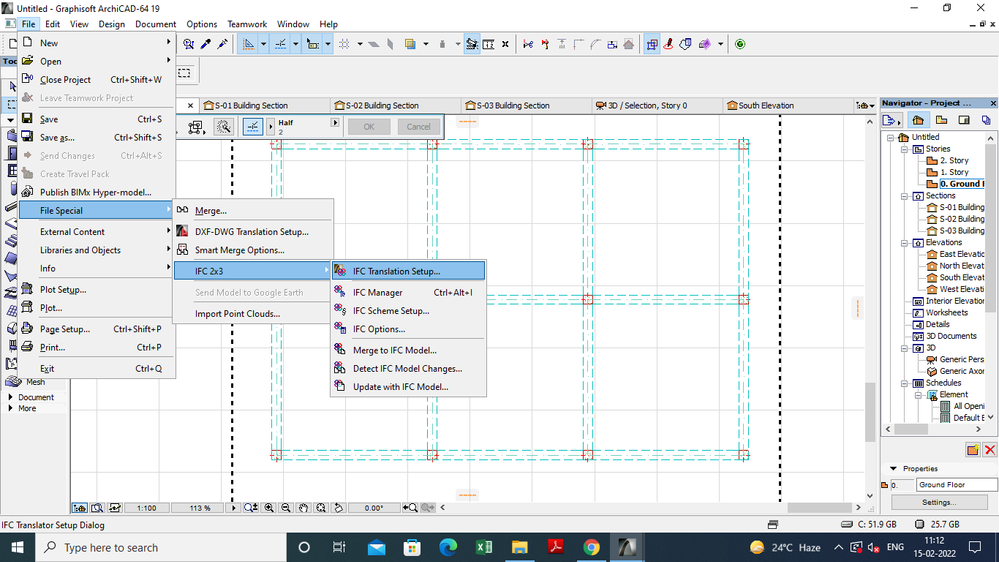Open the snap guides dropdown arrow
The width and height of the screenshot is (999, 562).
click(x=296, y=44)
